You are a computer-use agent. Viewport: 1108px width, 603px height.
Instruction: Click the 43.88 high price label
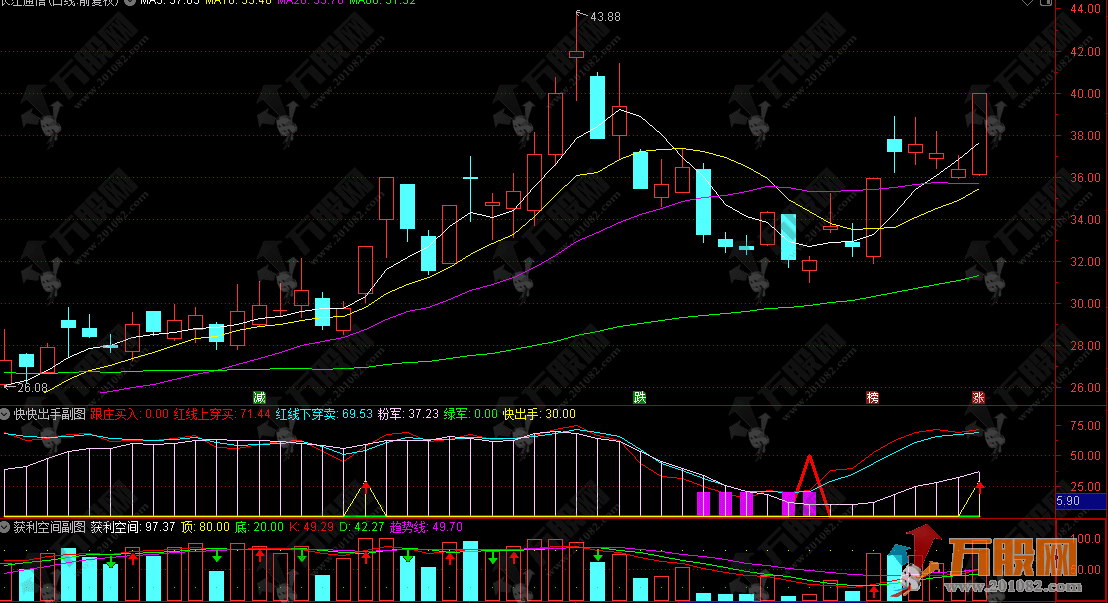click(604, 17)
